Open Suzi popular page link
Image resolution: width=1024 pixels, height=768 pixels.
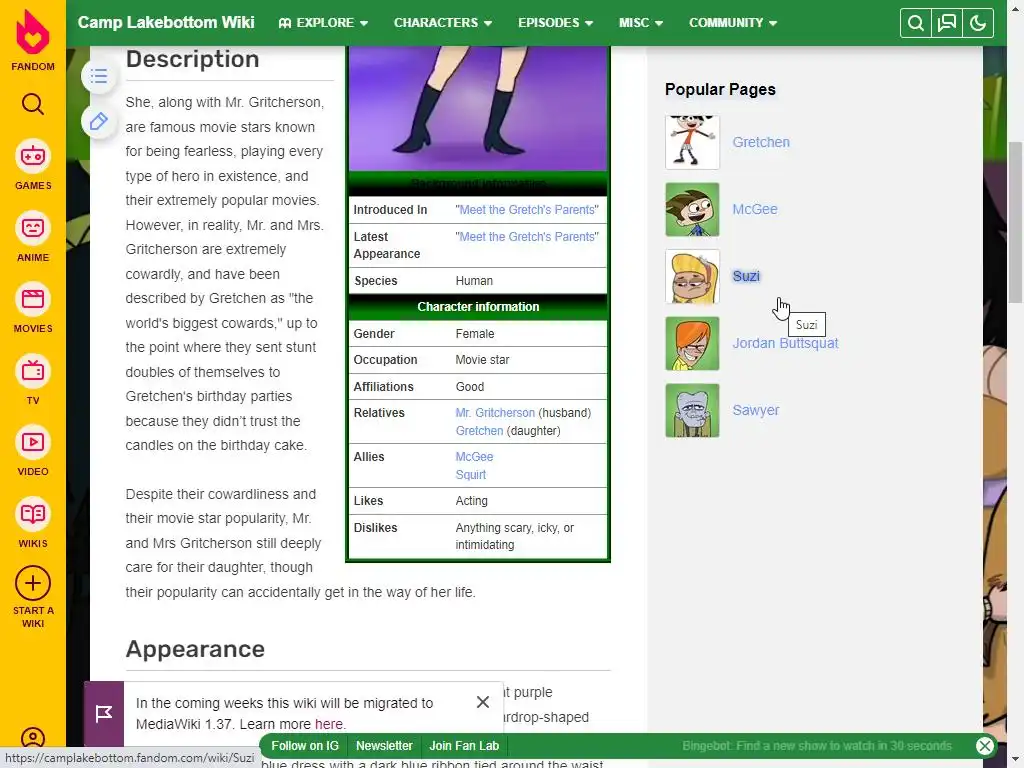[x=746, y=276]
